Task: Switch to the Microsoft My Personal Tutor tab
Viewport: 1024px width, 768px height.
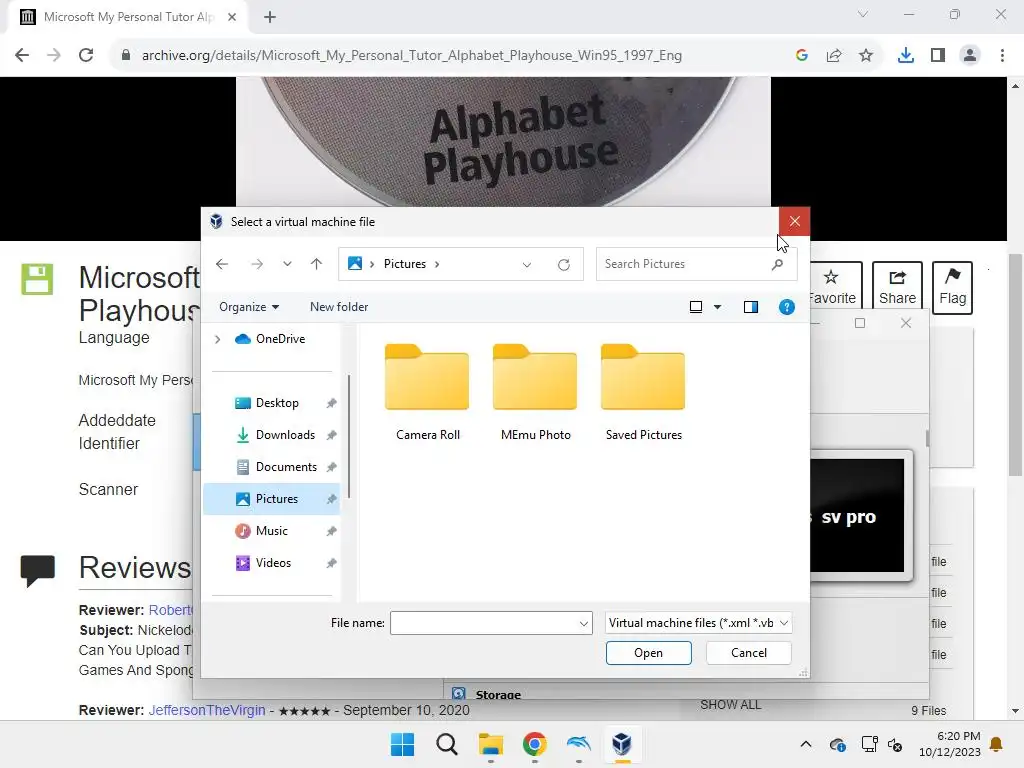Action: pyautogui.click(x=128, y=17)
